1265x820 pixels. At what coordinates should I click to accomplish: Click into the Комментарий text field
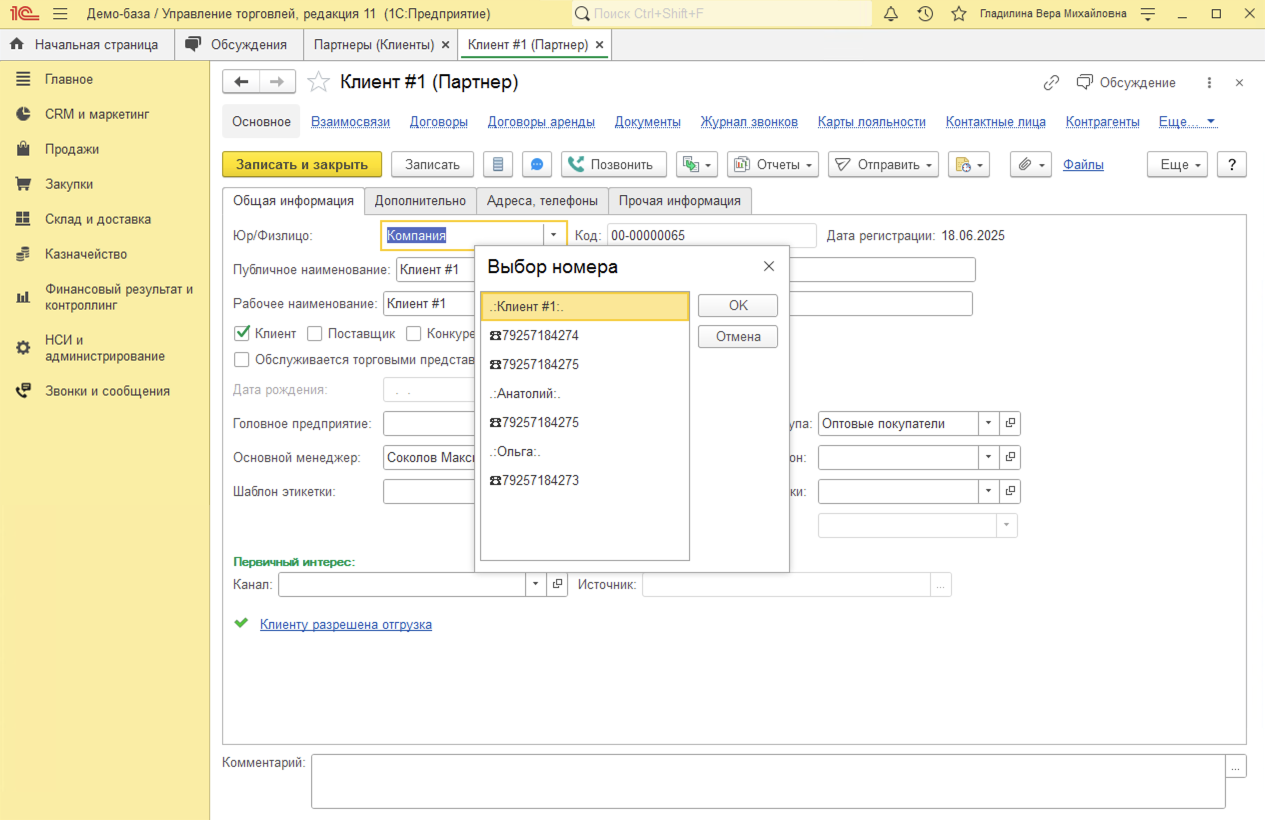pyautogui.click(x=767, y=781)
